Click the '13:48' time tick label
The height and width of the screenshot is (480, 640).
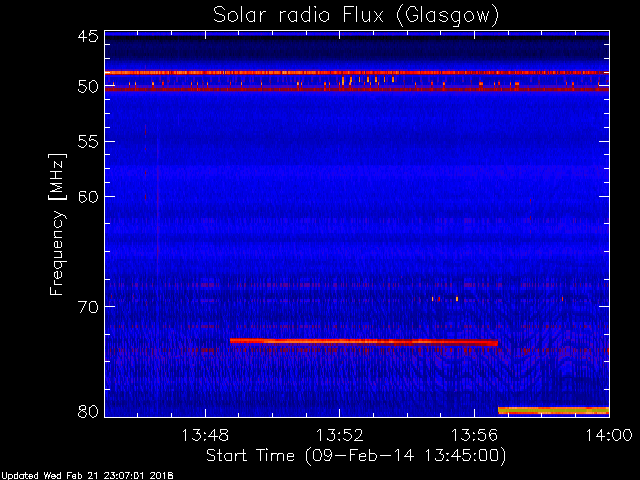click(205, 436)
